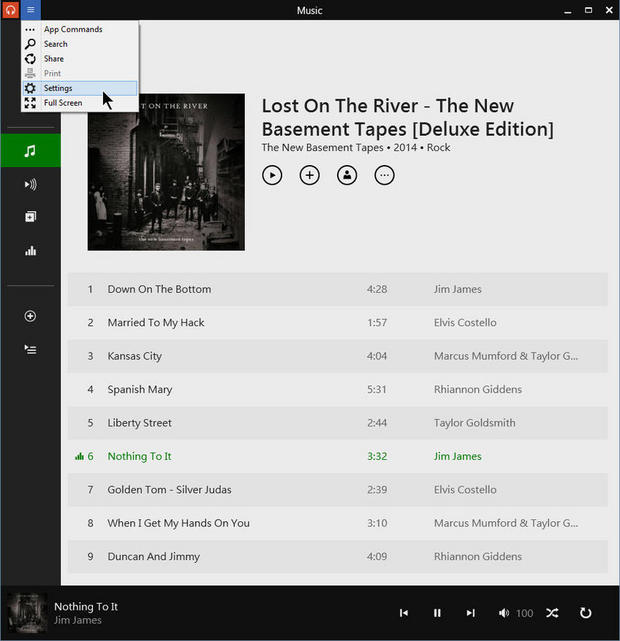
Task: Open the explore albums sidebar icon
Action: pyautogui.click(x=30, y=217)
